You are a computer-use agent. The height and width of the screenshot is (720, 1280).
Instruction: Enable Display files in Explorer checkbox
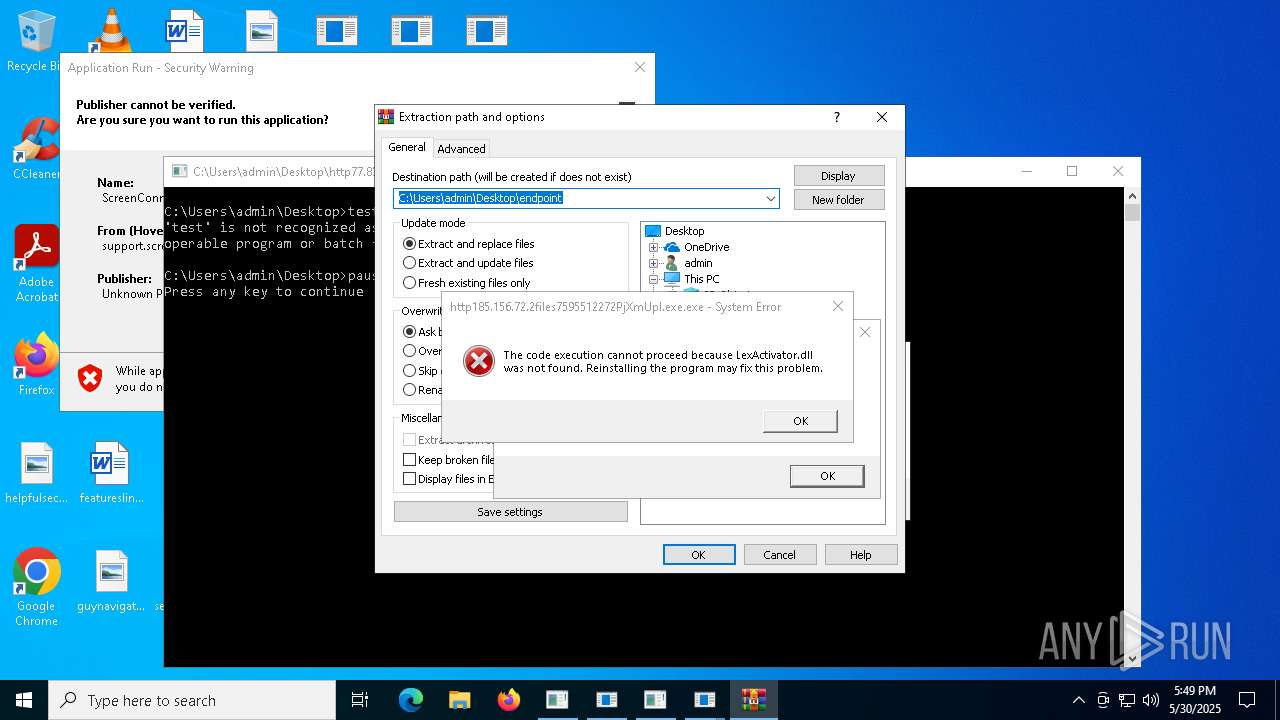409,479
